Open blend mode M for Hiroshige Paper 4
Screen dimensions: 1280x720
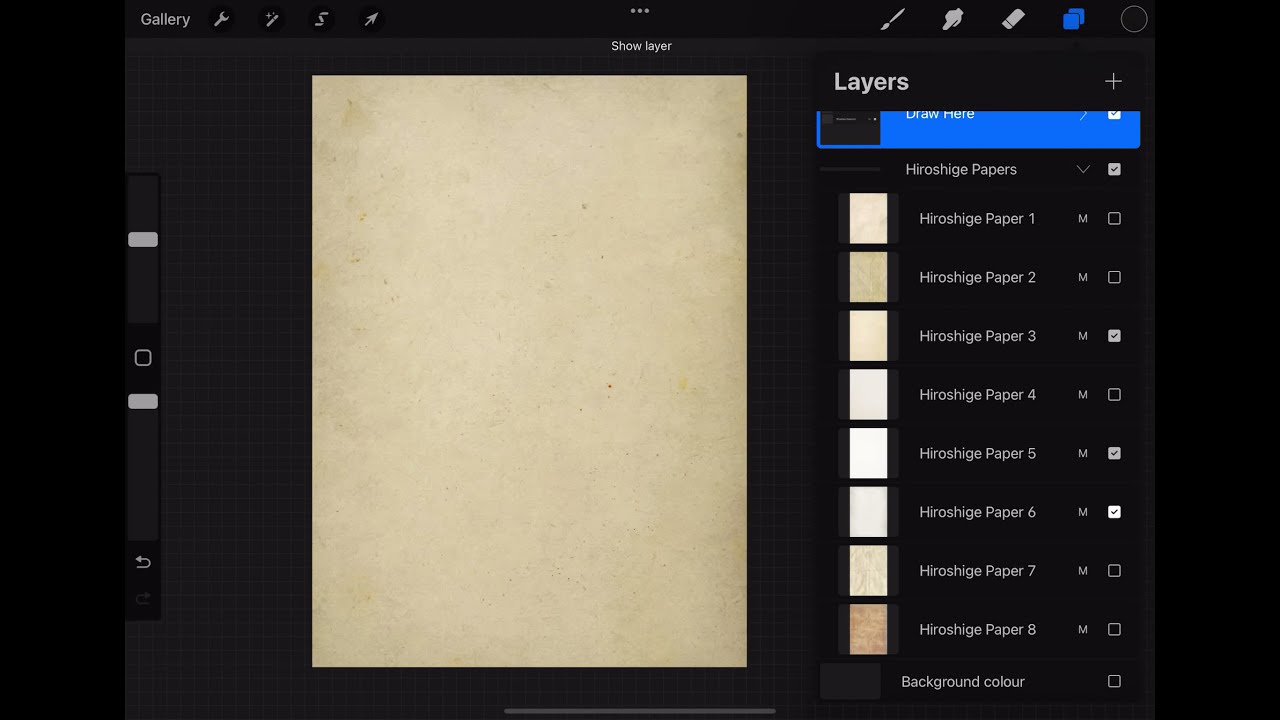coord(1083,395)
